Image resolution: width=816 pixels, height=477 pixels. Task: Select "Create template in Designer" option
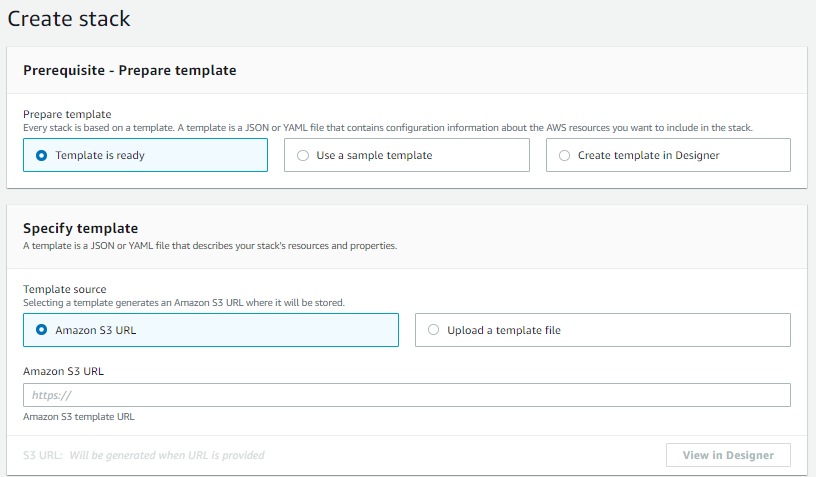click(565, 155)
